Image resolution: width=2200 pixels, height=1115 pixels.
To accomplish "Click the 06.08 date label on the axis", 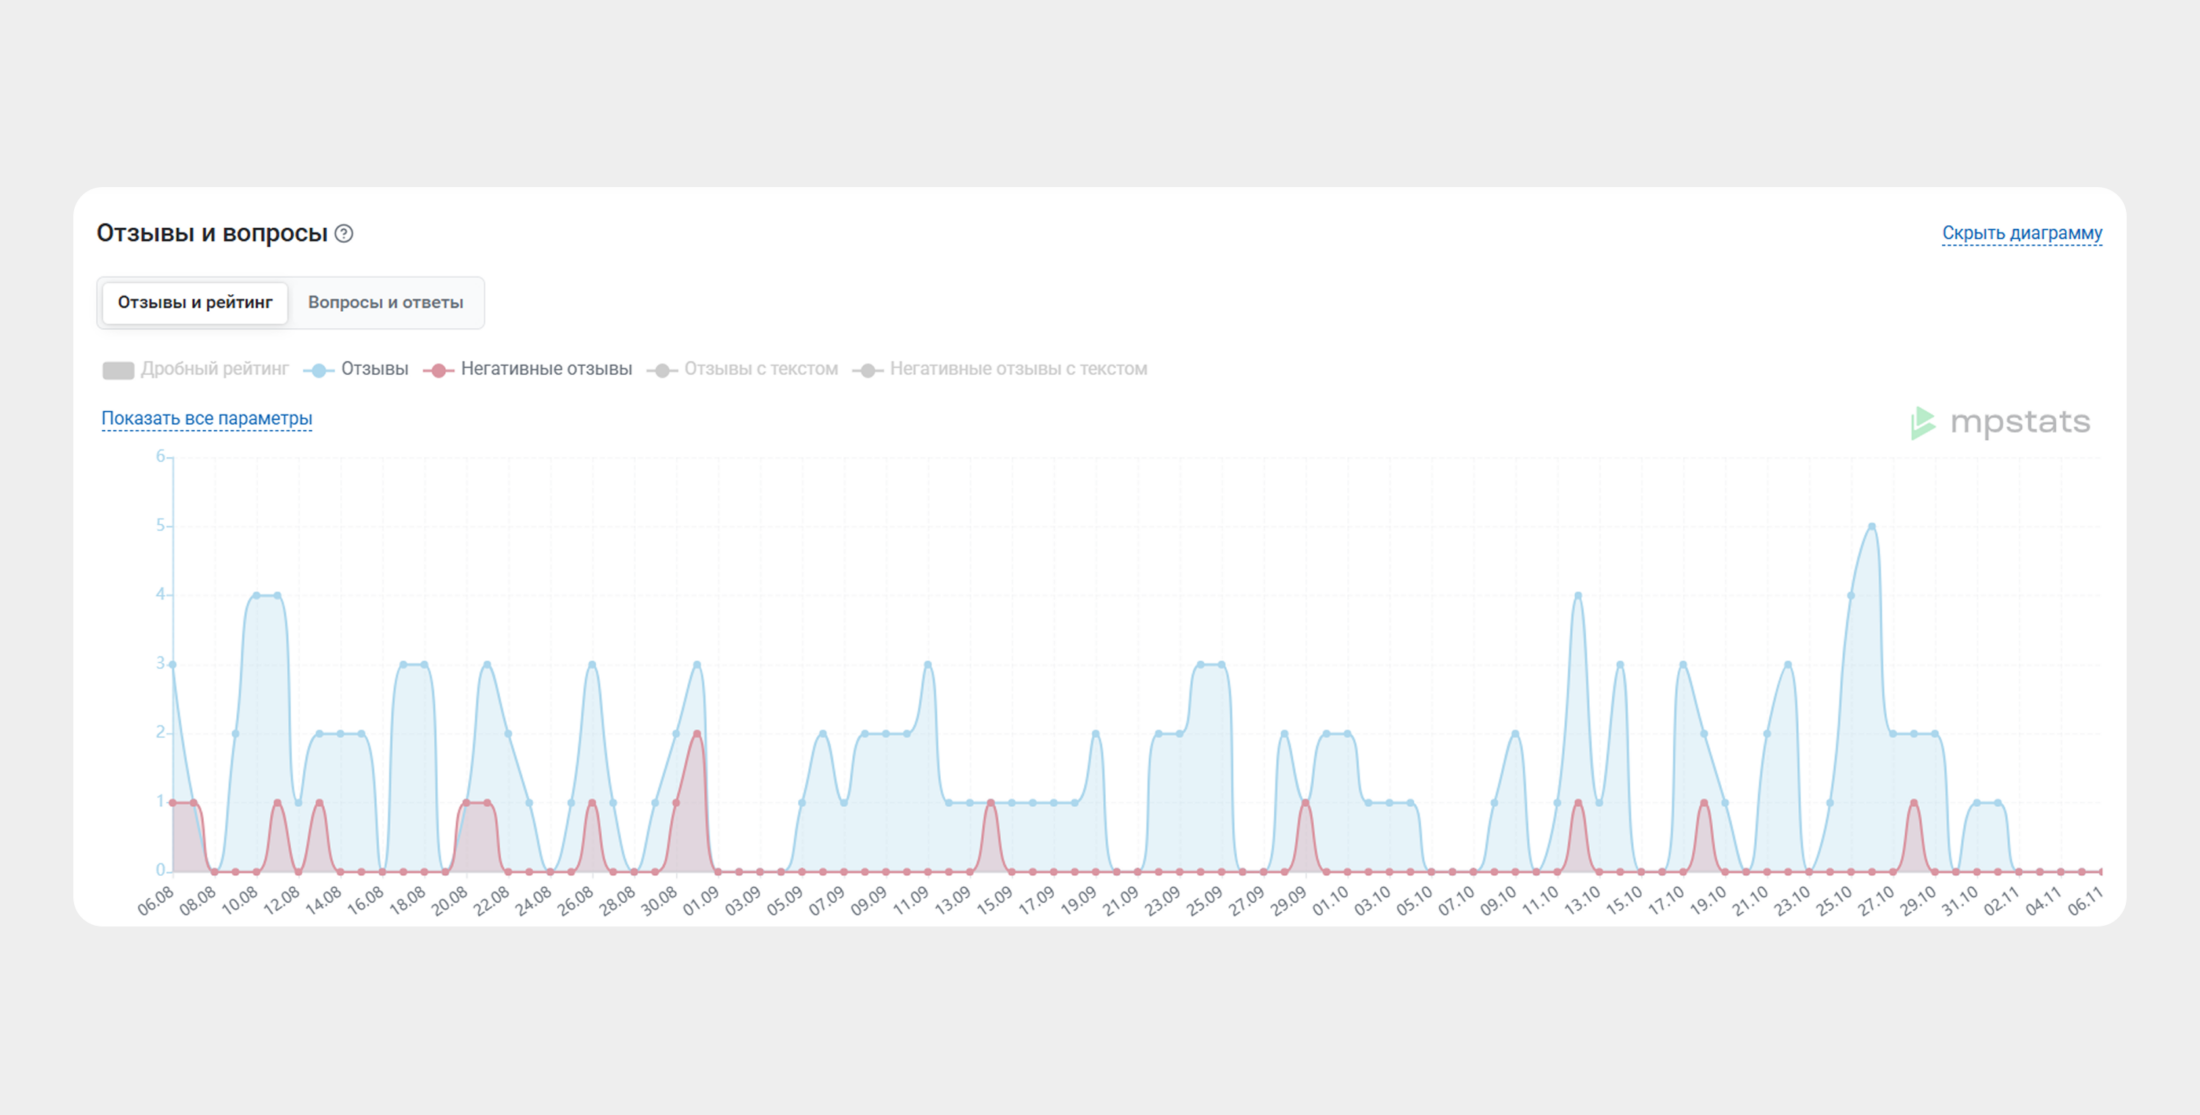I will tap(156, 900).
